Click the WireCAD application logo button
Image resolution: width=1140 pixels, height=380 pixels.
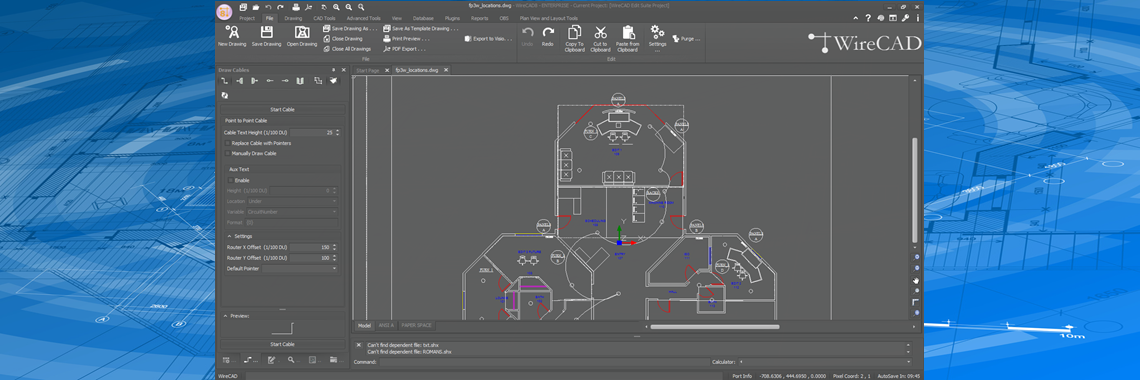[x=224, y=12]
